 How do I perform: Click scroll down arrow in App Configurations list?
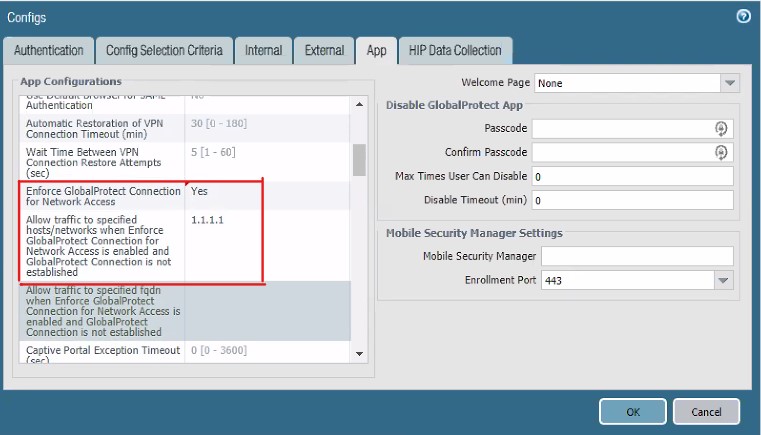click(359, 352)
